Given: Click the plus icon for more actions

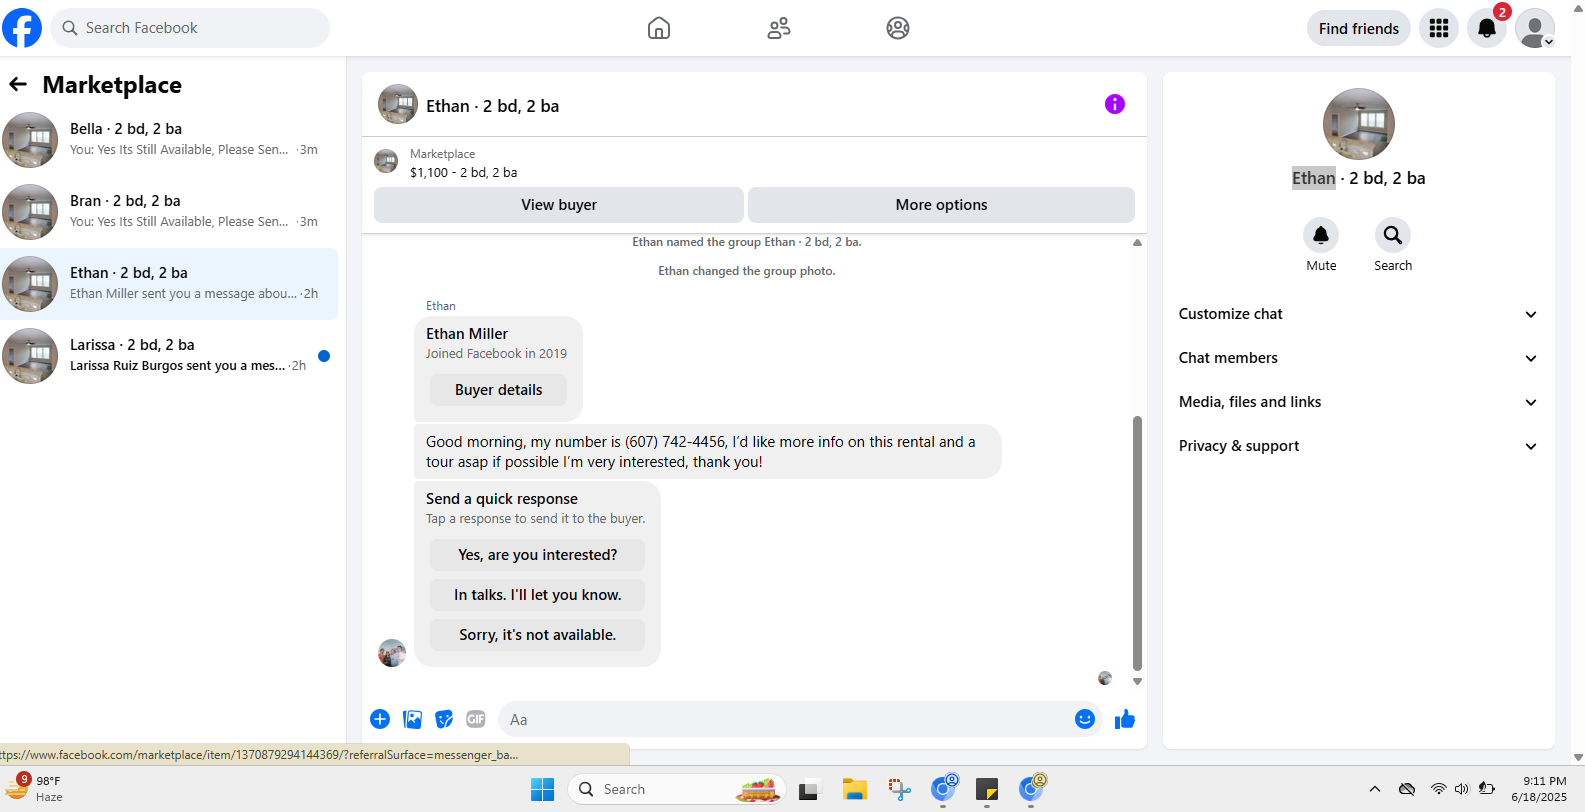Looking at the screenshot, I should pyautogui.click(x=380, y=719).
